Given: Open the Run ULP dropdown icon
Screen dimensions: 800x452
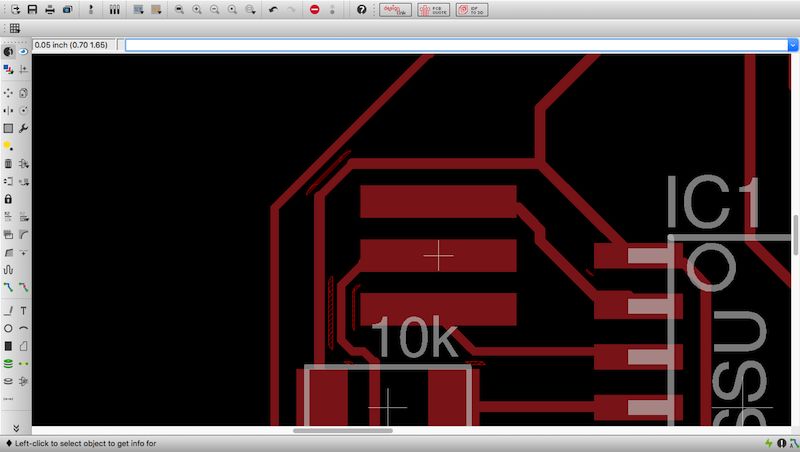Looking at the screenshot, I should (x=156, y=9).
